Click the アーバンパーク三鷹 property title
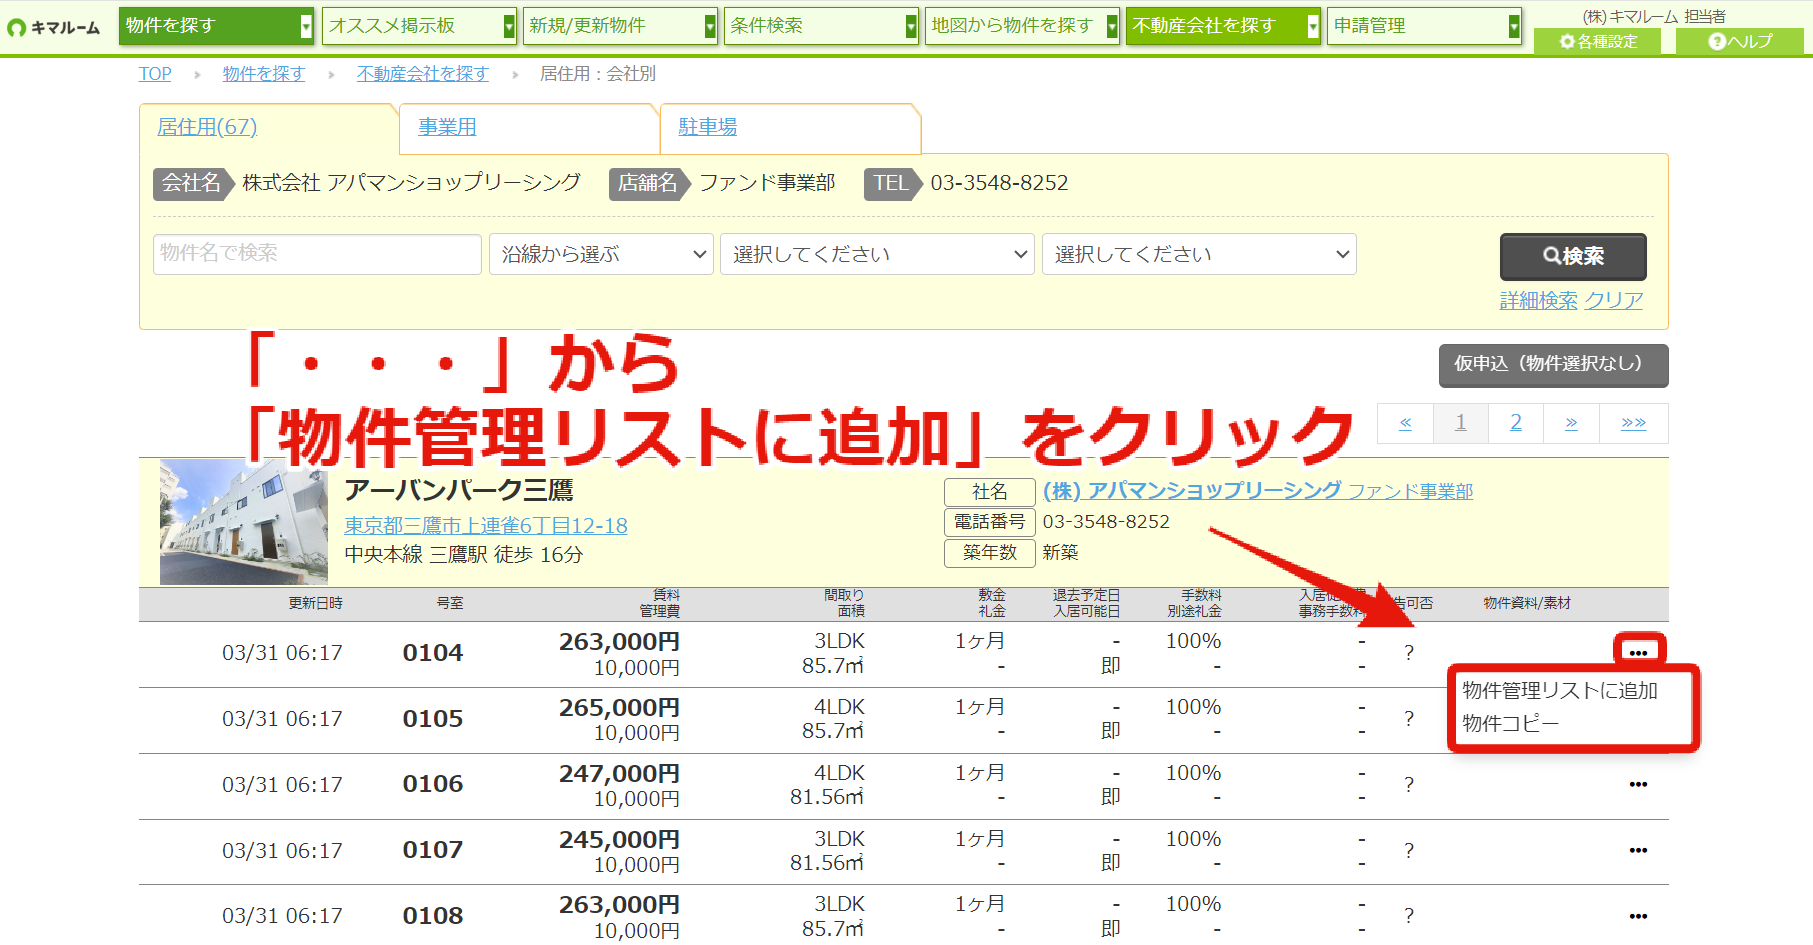This screenshot has height=945, width=1813. [x=459, y=490]
